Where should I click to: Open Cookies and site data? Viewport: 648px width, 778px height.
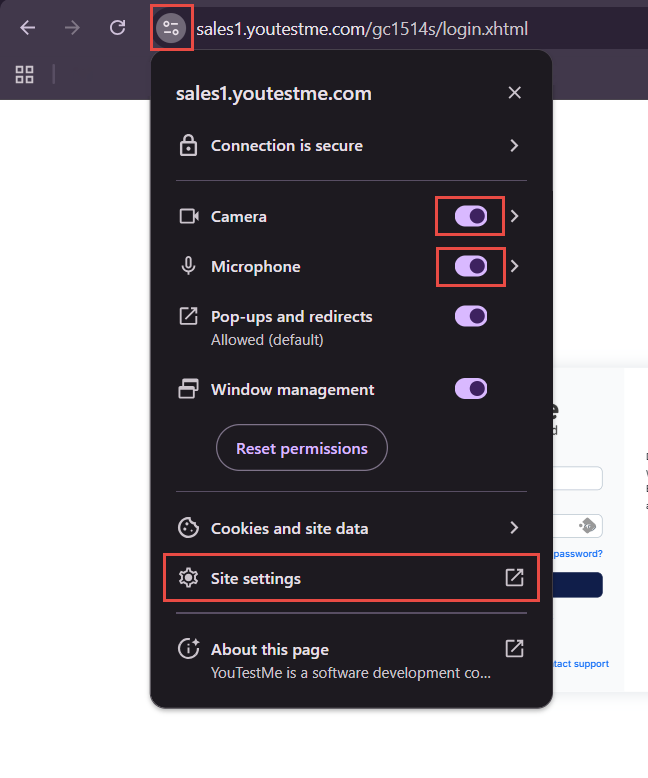pos(350,528)
